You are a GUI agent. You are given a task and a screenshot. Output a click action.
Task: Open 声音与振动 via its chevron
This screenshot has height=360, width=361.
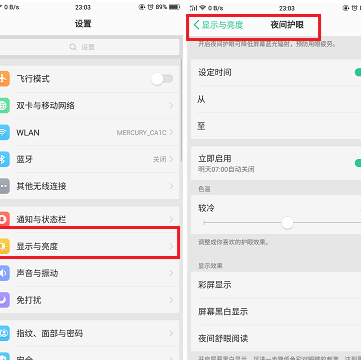pos(171,273)
